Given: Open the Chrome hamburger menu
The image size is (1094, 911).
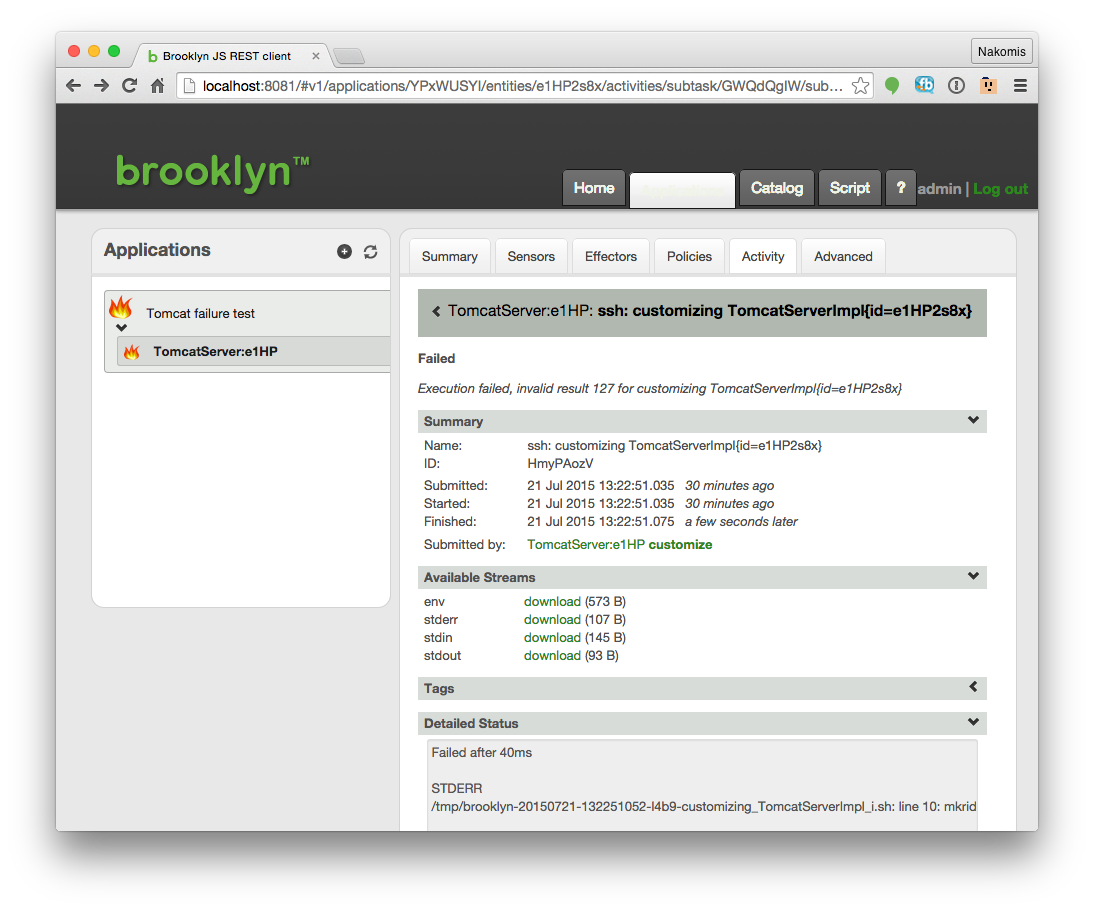Looking at the screenshot, I should [1020, 86].
